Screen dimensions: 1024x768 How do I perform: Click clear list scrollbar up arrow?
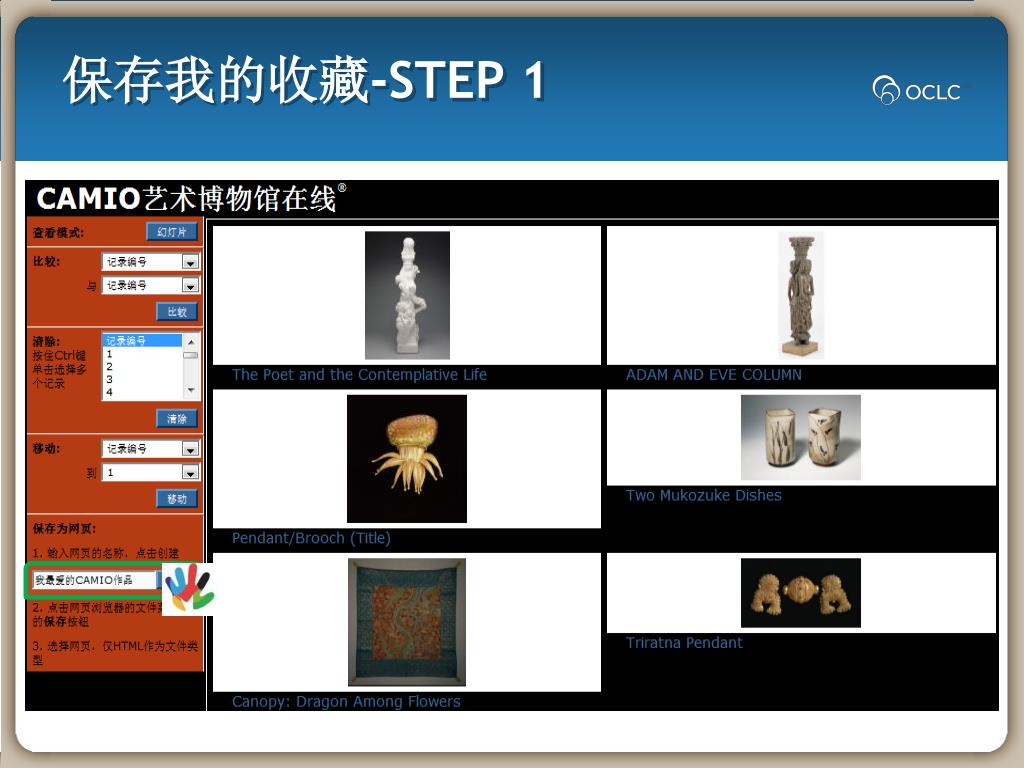point(191,342)
